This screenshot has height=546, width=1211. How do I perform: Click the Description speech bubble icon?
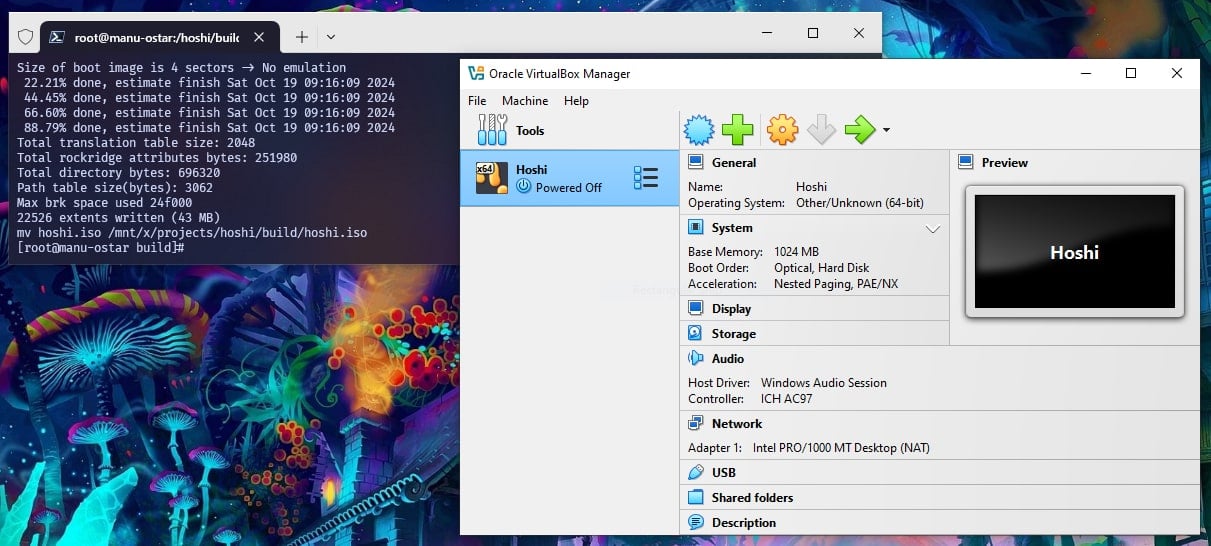coord(696,522)
